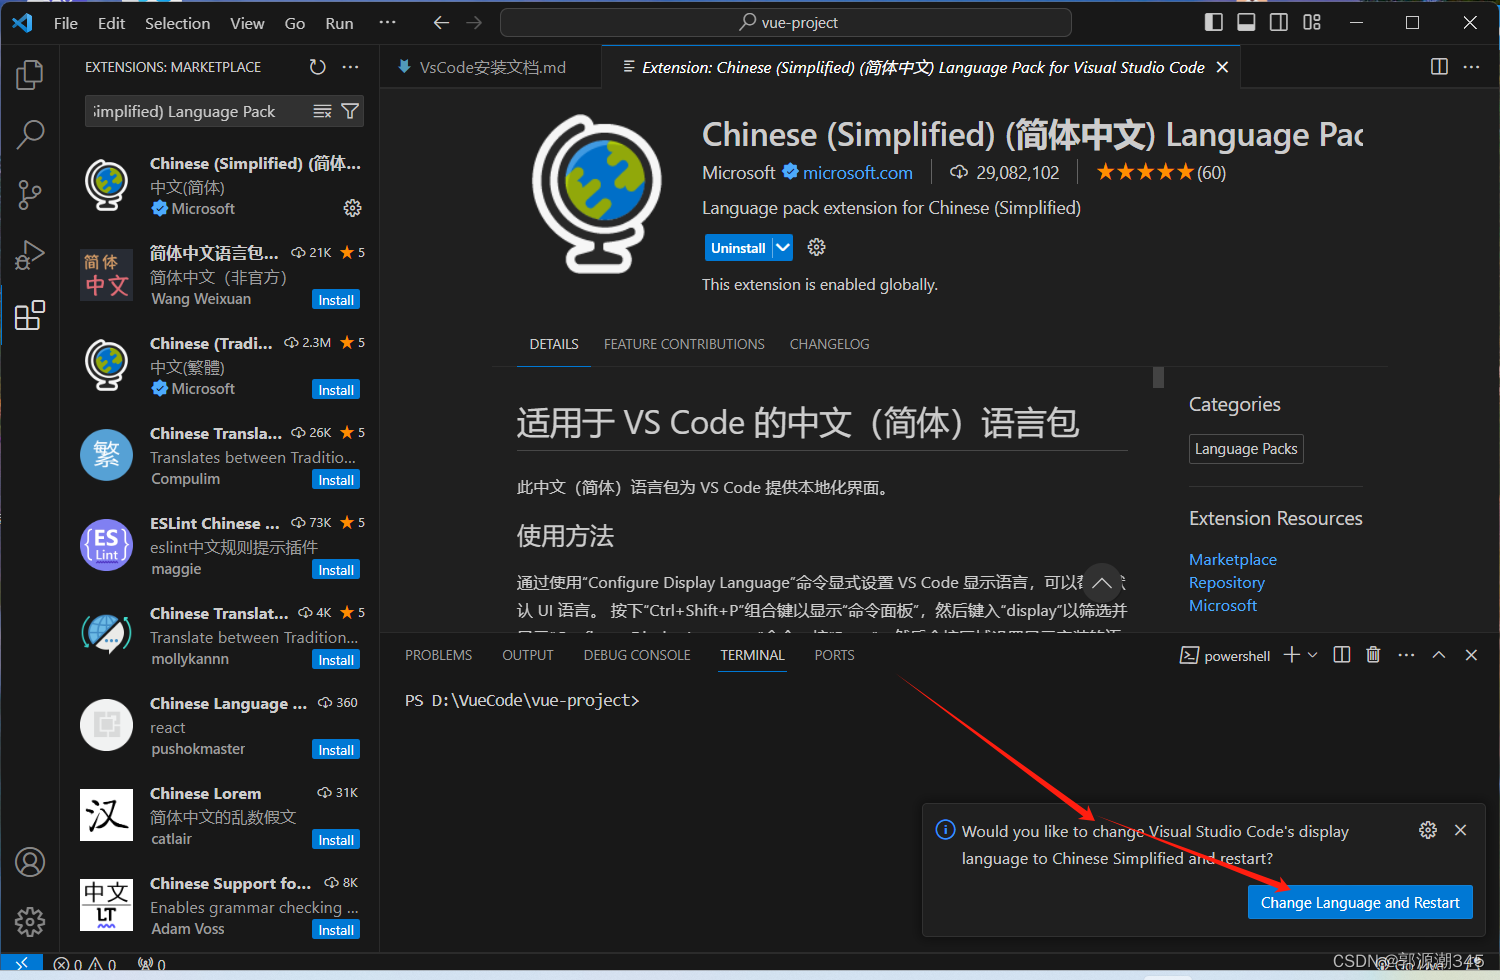Install Chinese (Traditional) language pack
Image resolution: width=1500 pixels, height=980 pixels.
click(x=336, y=390)
